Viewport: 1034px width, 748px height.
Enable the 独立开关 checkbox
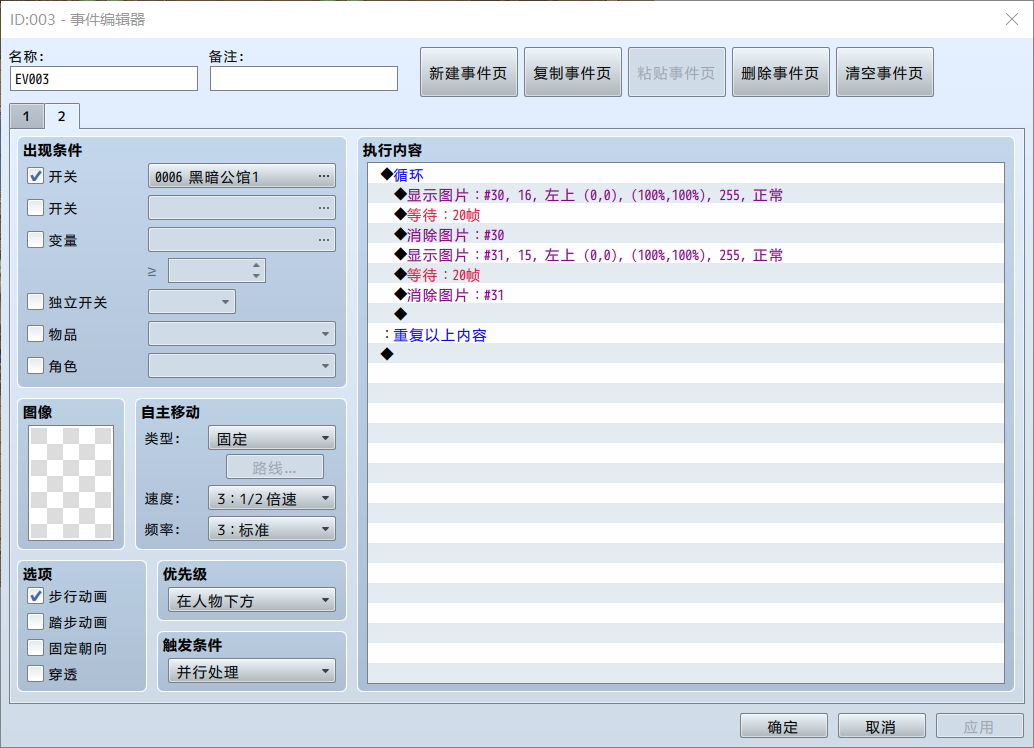(x=36, y=302)
